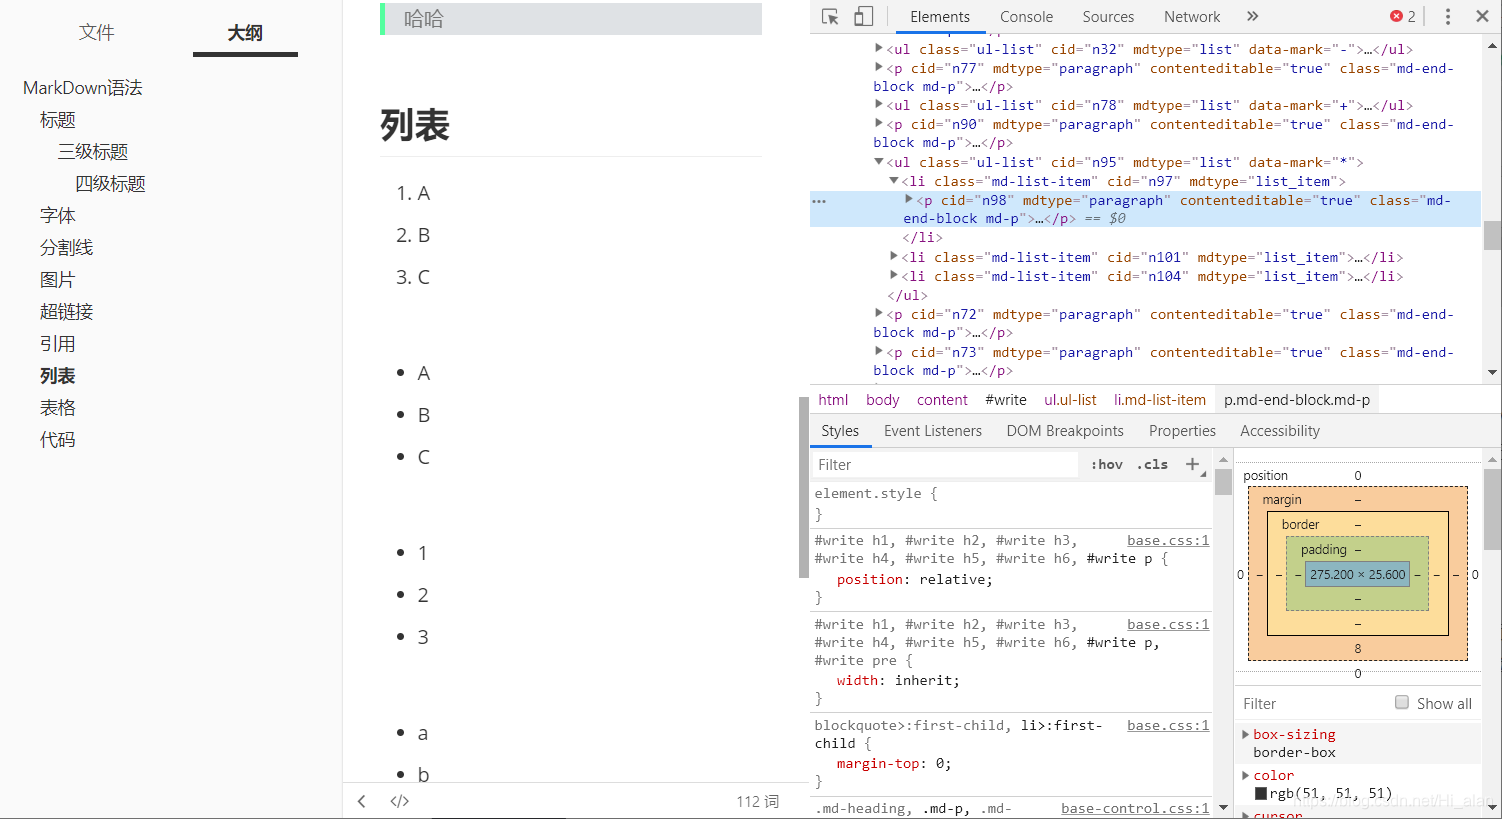Switch to the Console tab
The image size is (1502, 819).
tap(1026, 16)
